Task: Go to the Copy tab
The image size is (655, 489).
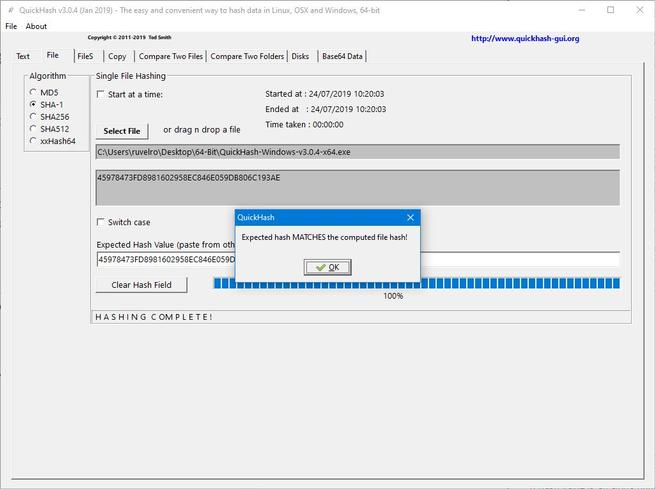Action: pos(117,56)
